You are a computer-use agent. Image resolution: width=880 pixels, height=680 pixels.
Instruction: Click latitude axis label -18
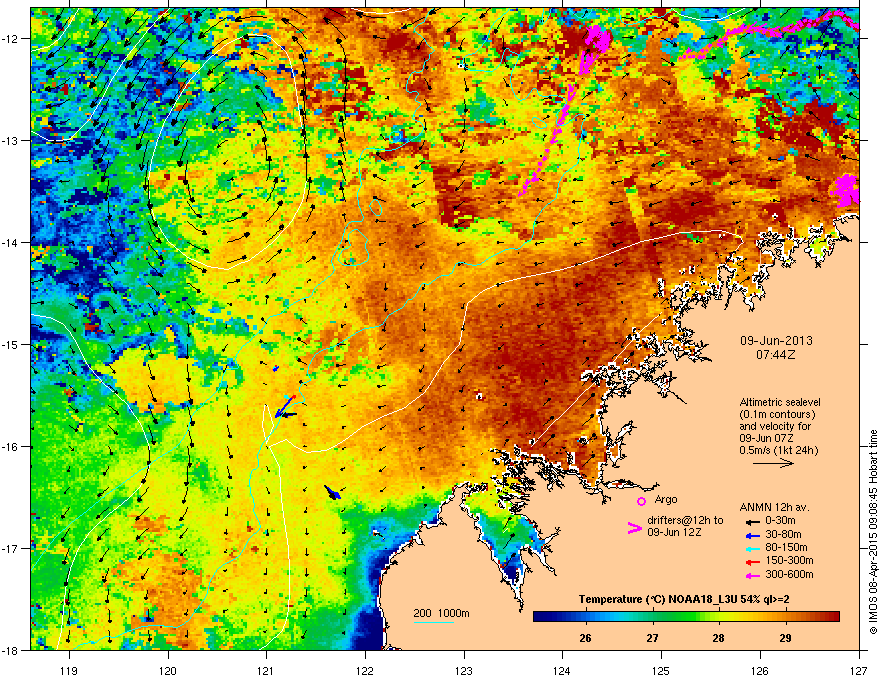10,650
